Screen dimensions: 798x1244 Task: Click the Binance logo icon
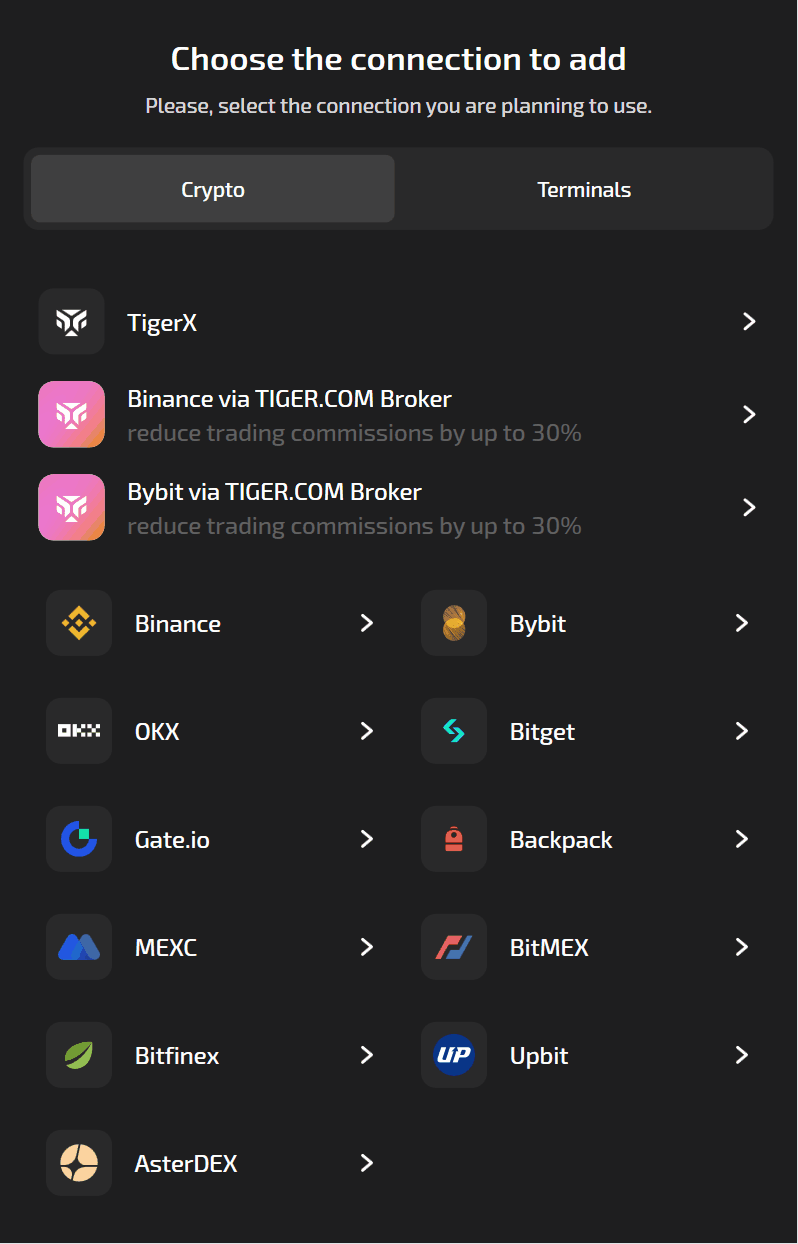pyautogui.click(x=79, y=623)
